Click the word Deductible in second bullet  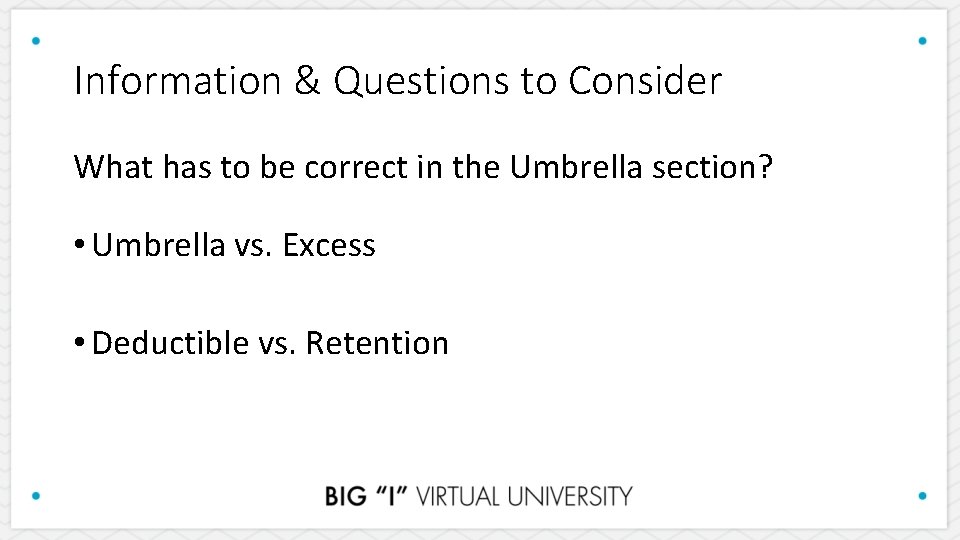coord(171,343)
